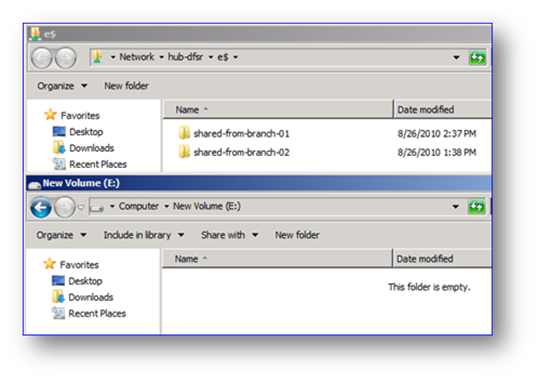Expand address history dropdown in e$ window
This screenshot has height=381, width=538.
456,57
